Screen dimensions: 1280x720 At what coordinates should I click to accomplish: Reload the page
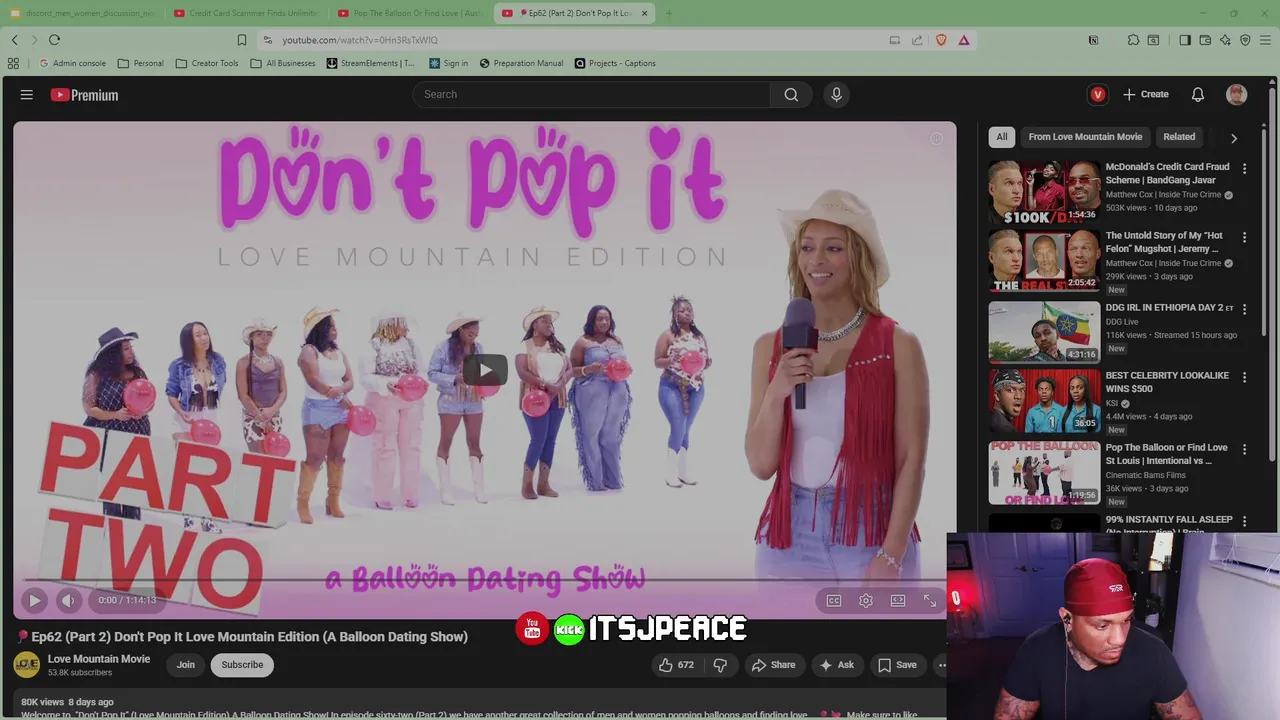[54, 40]
